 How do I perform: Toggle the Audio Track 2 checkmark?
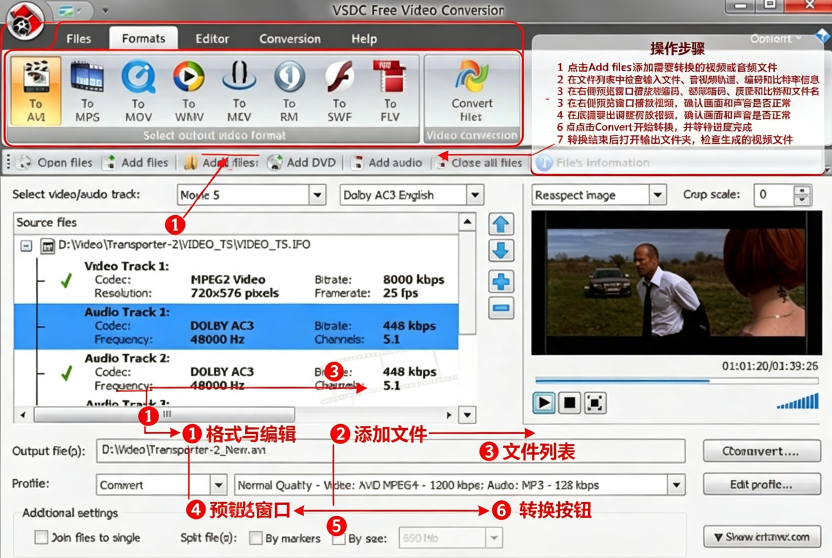66,373
